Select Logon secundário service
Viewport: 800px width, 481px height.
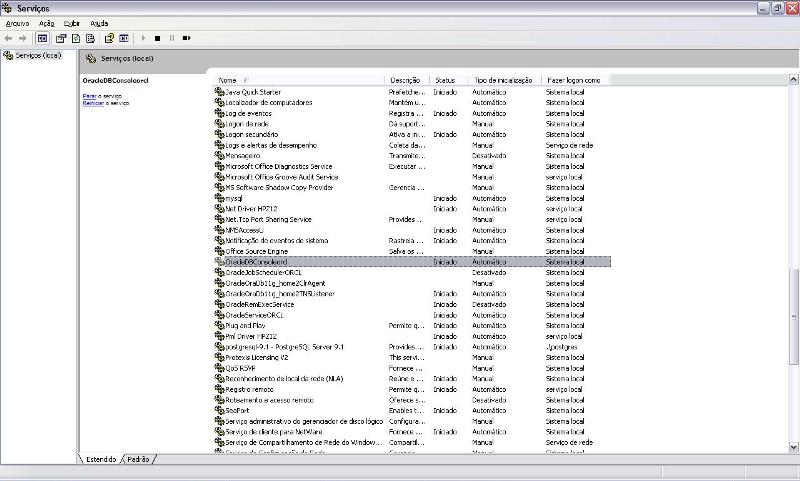click(252, 135)
